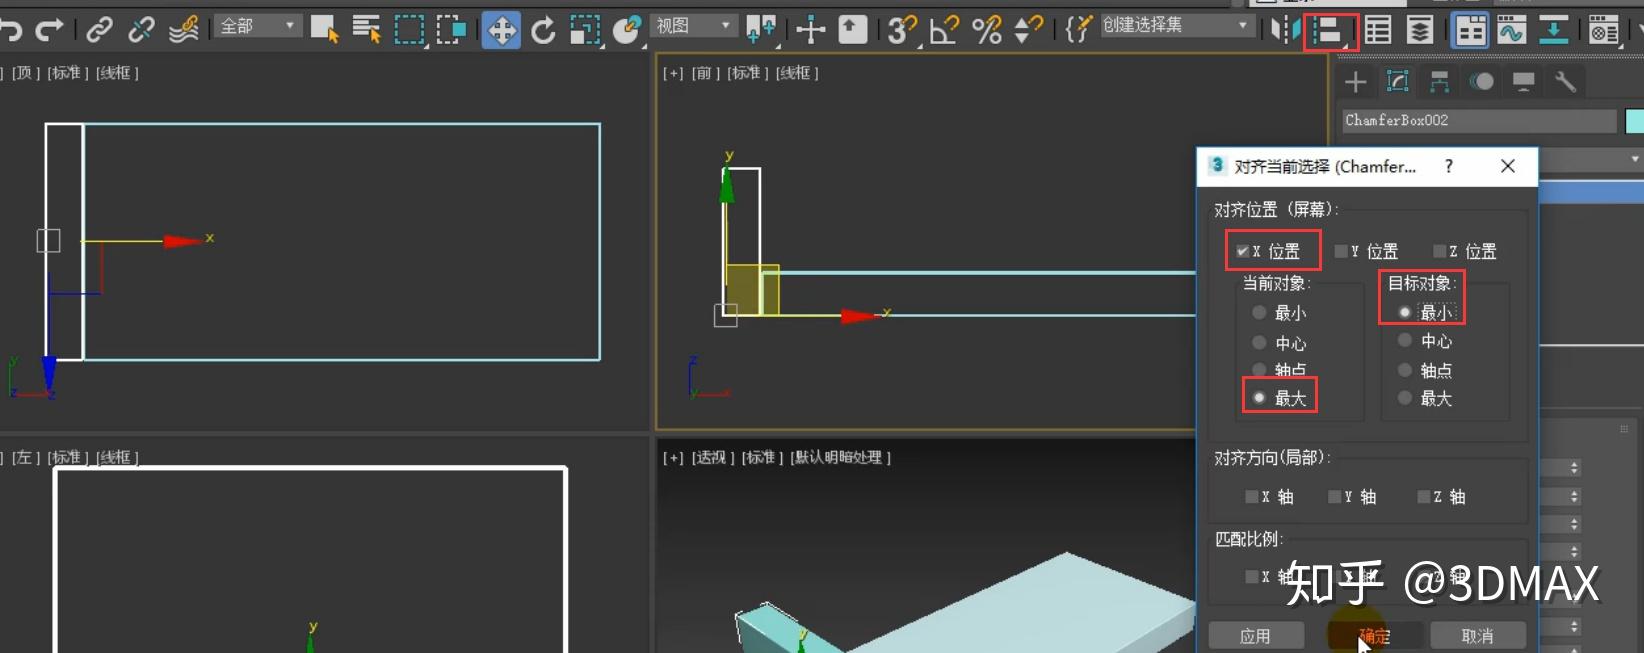Click the Use Pivot Point Center icon
The height and width of the screenshot is (653, 1644).
761,30
